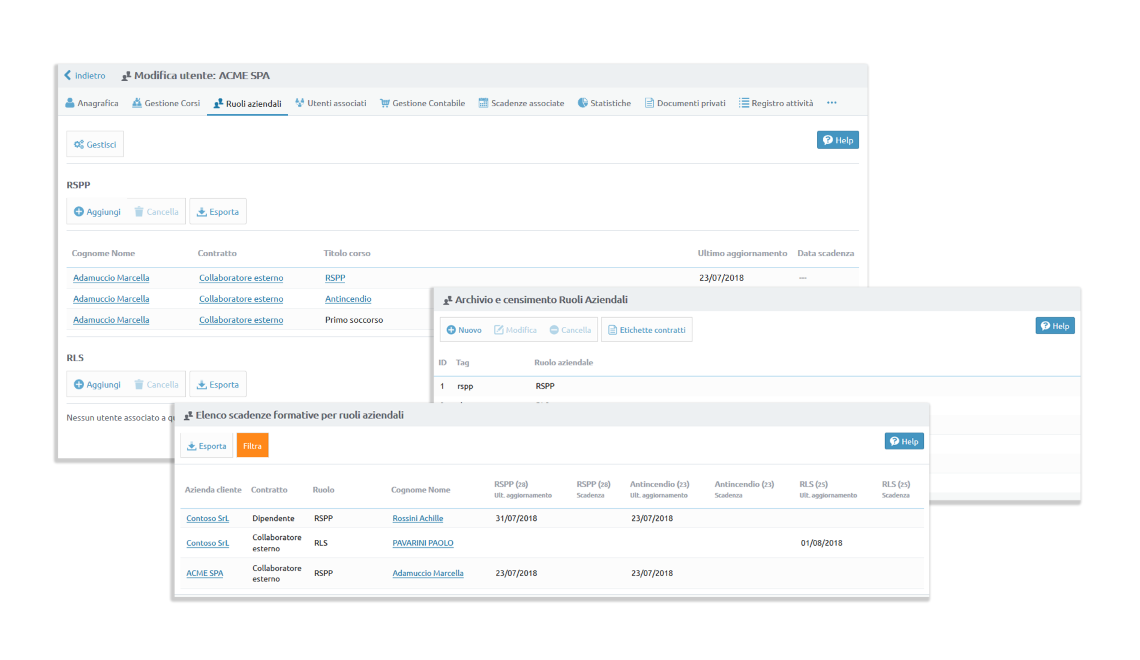Click the Gestisci gears button
The width and height of the screenshot is (1140, 660).
95,145
